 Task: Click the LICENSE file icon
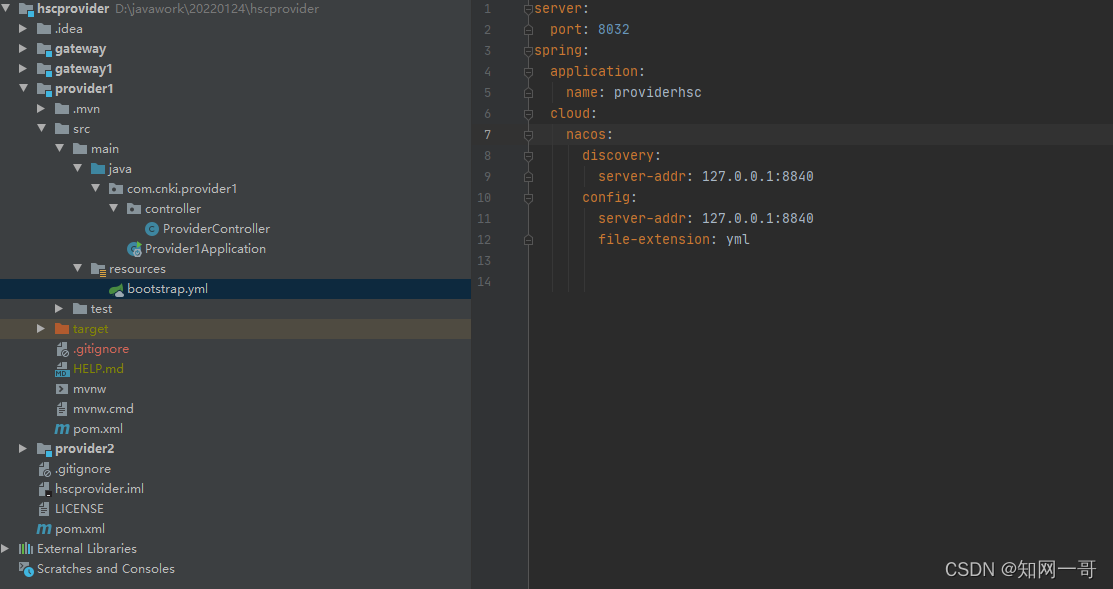tap(44, 509)
